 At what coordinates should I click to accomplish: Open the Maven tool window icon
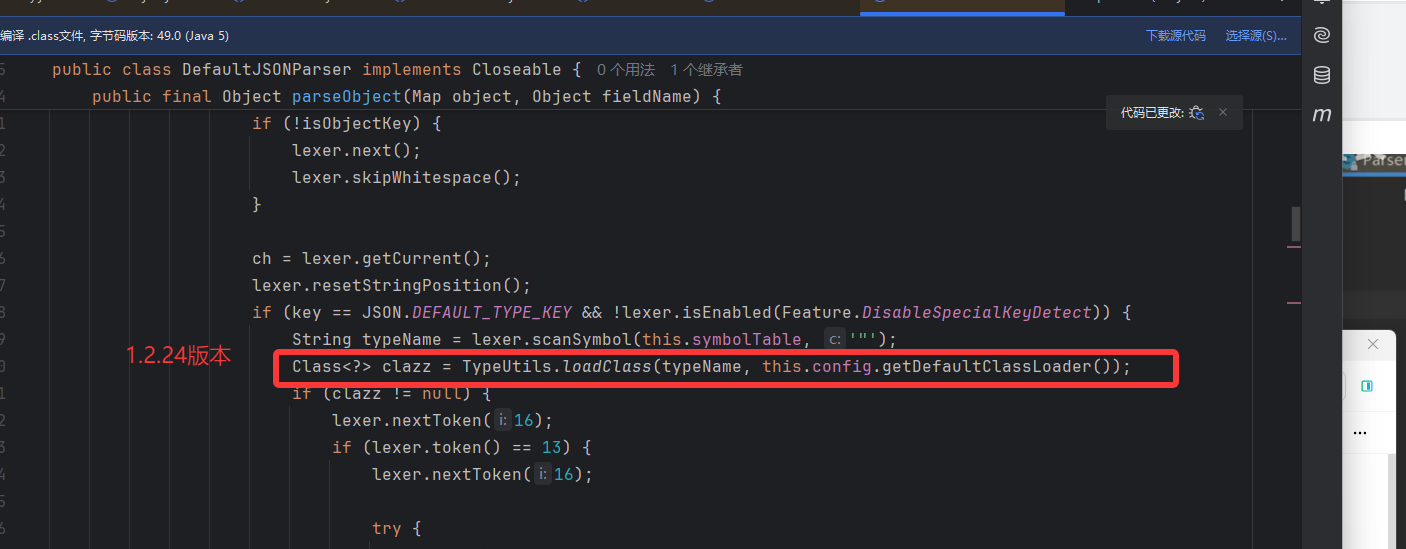(1321, 115)
